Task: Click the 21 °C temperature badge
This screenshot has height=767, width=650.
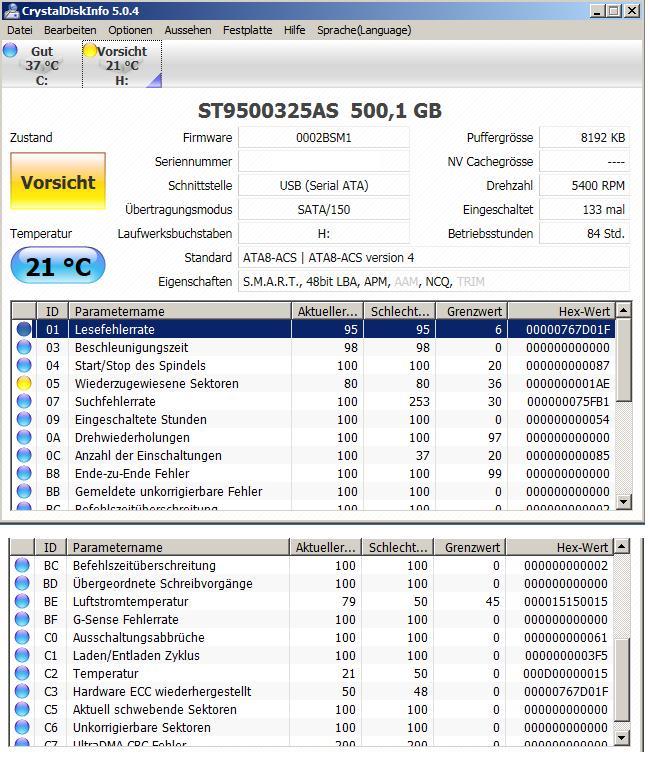Action: (x=58, y=266)
